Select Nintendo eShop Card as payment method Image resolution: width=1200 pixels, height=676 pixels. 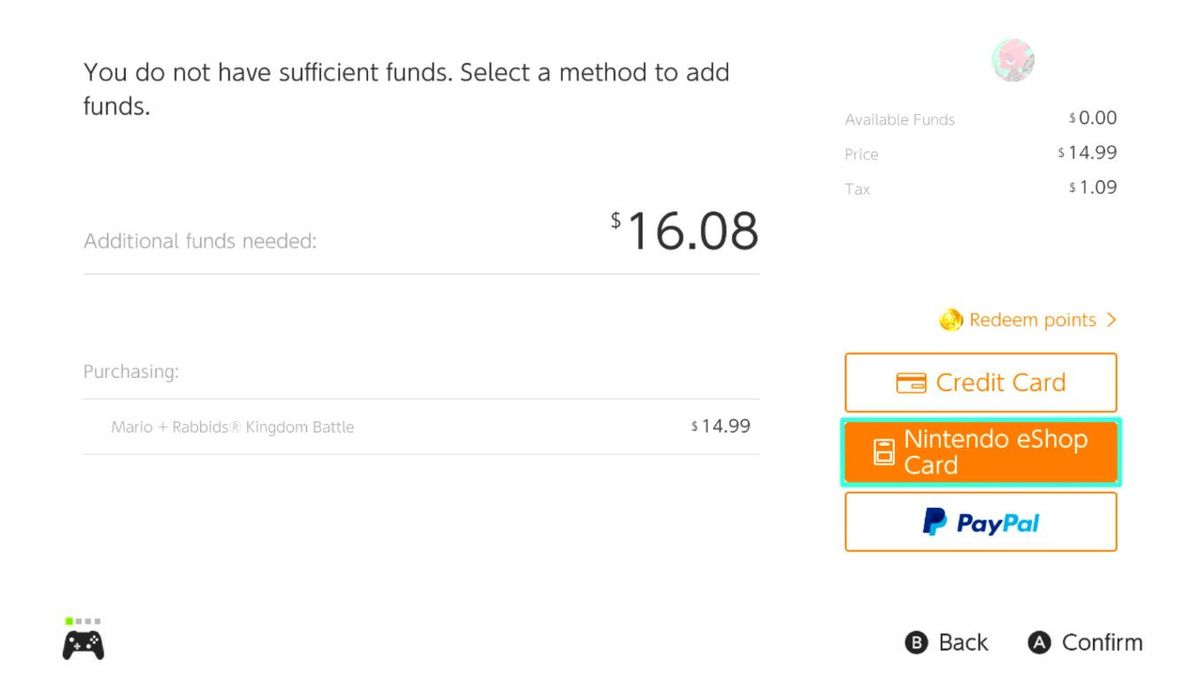click(981, 451)
